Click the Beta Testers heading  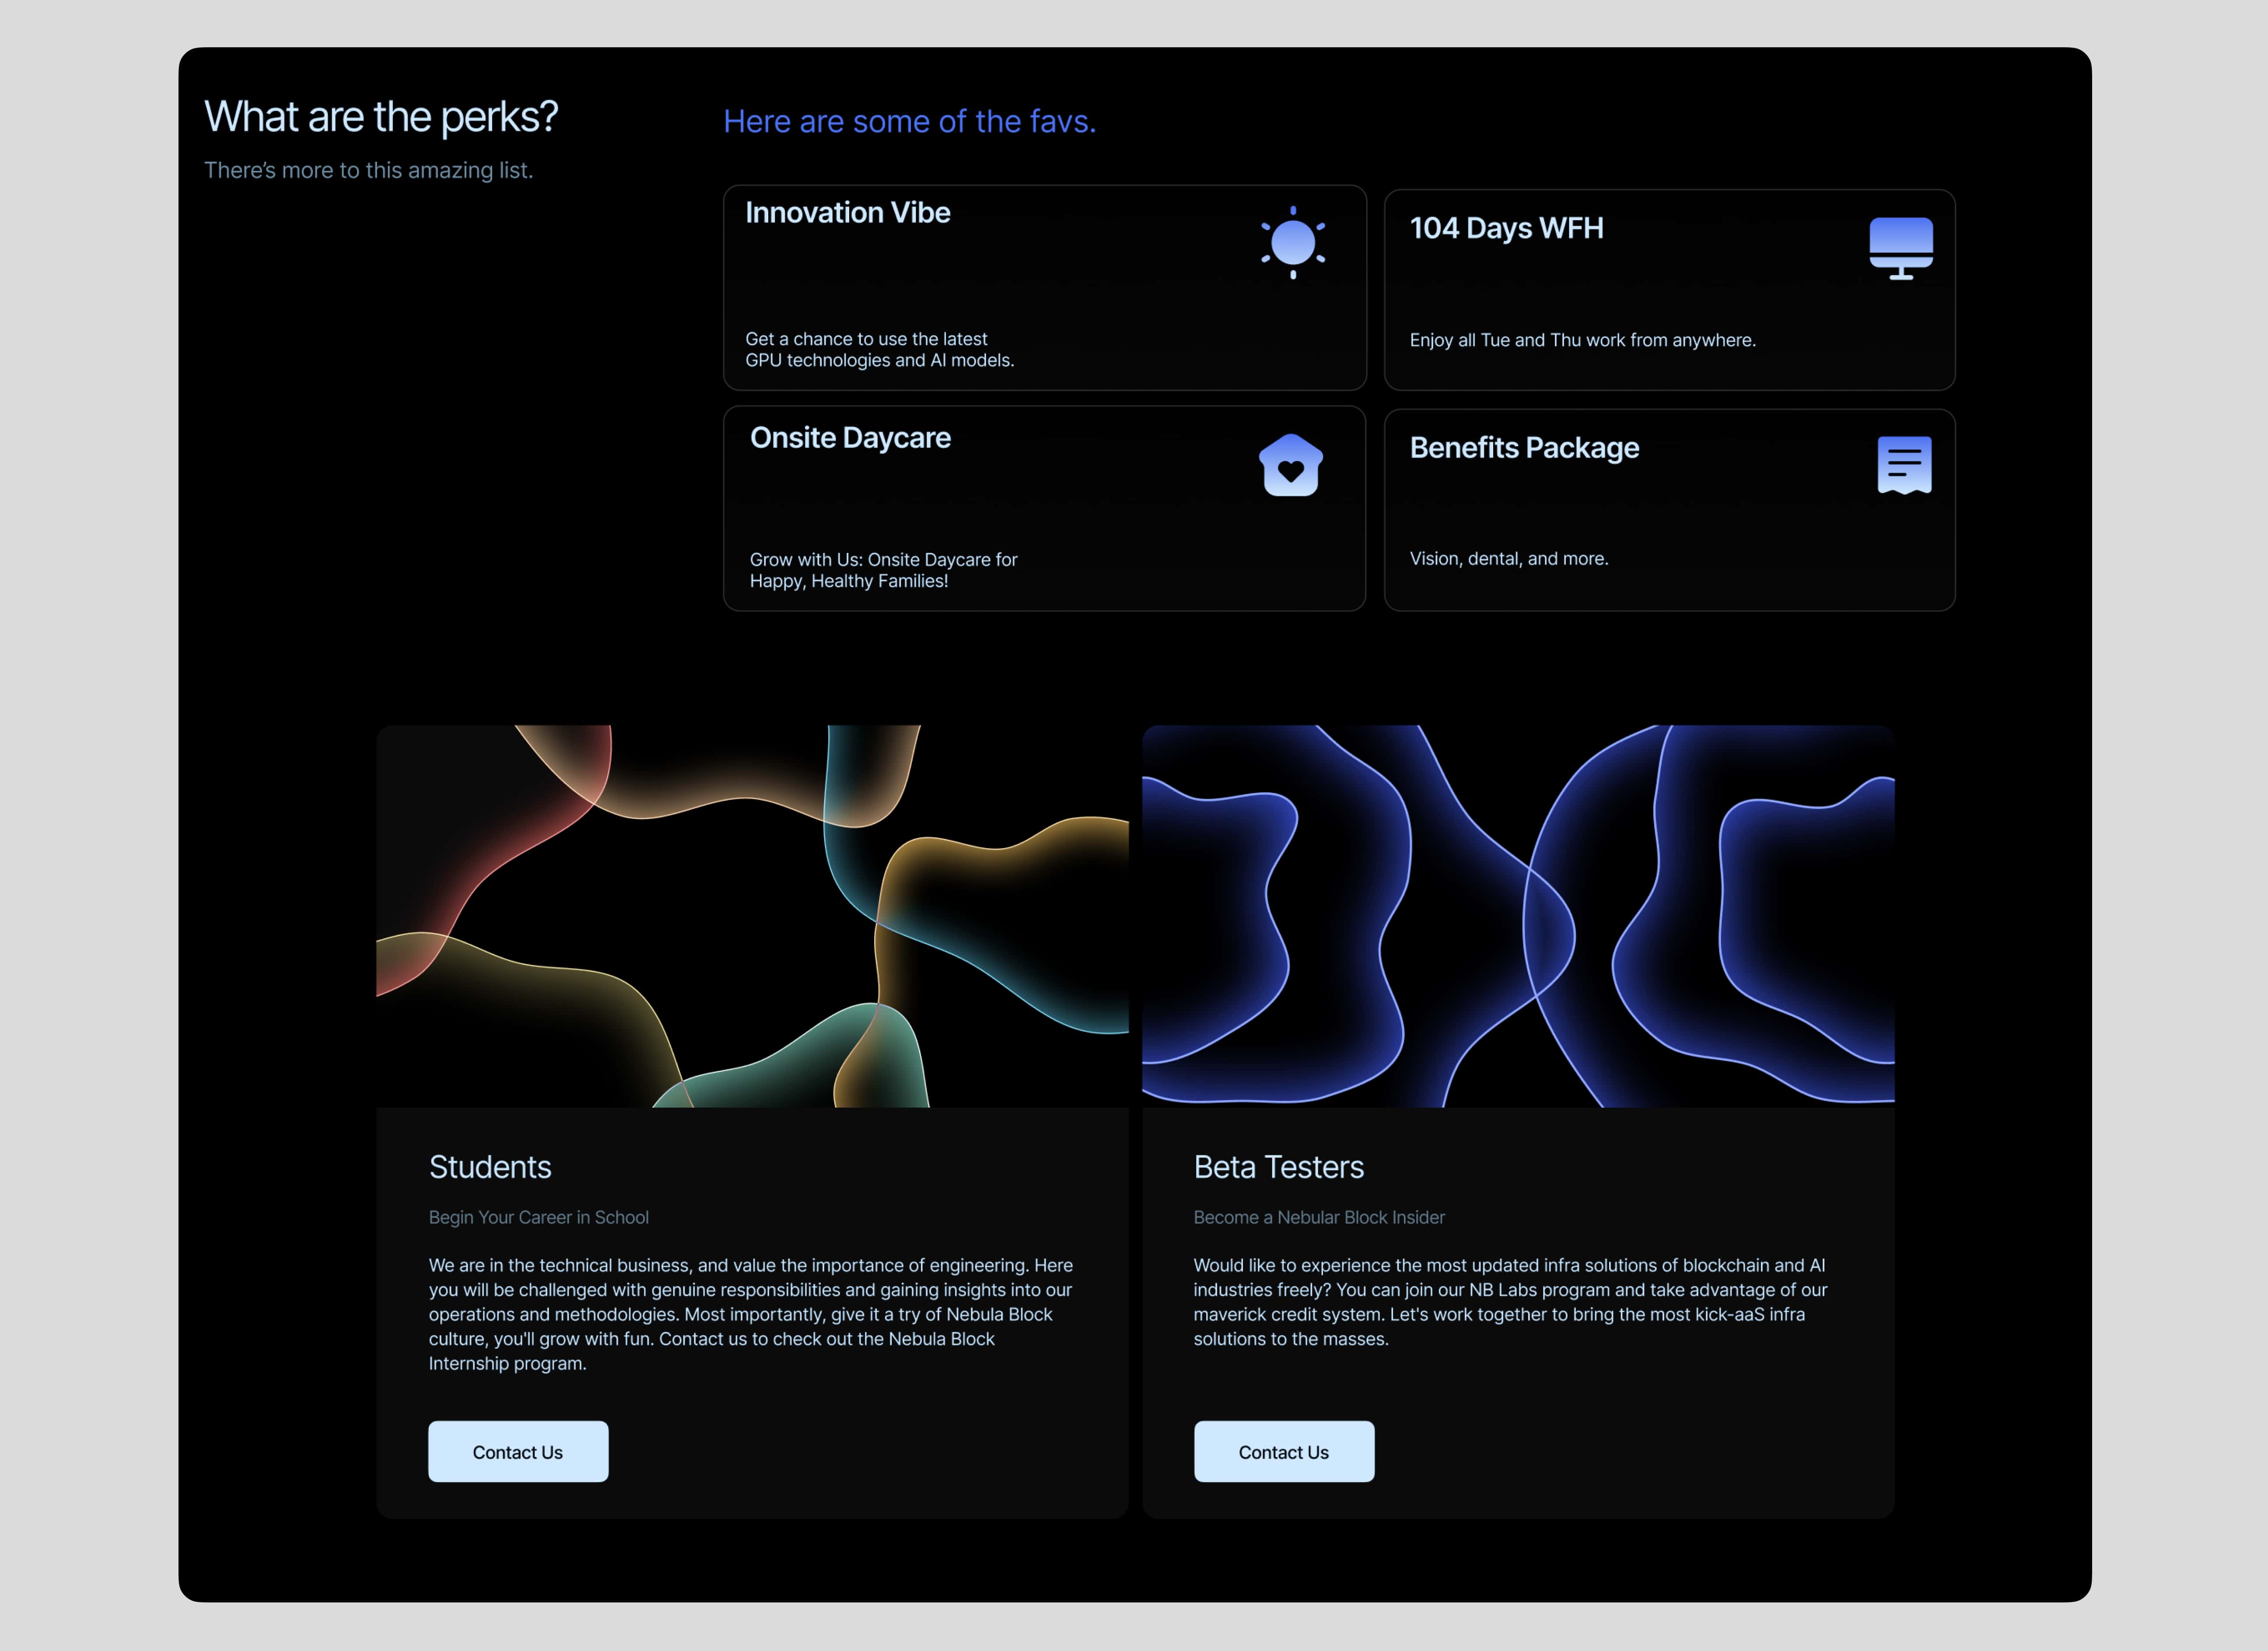[1278, 1167]
